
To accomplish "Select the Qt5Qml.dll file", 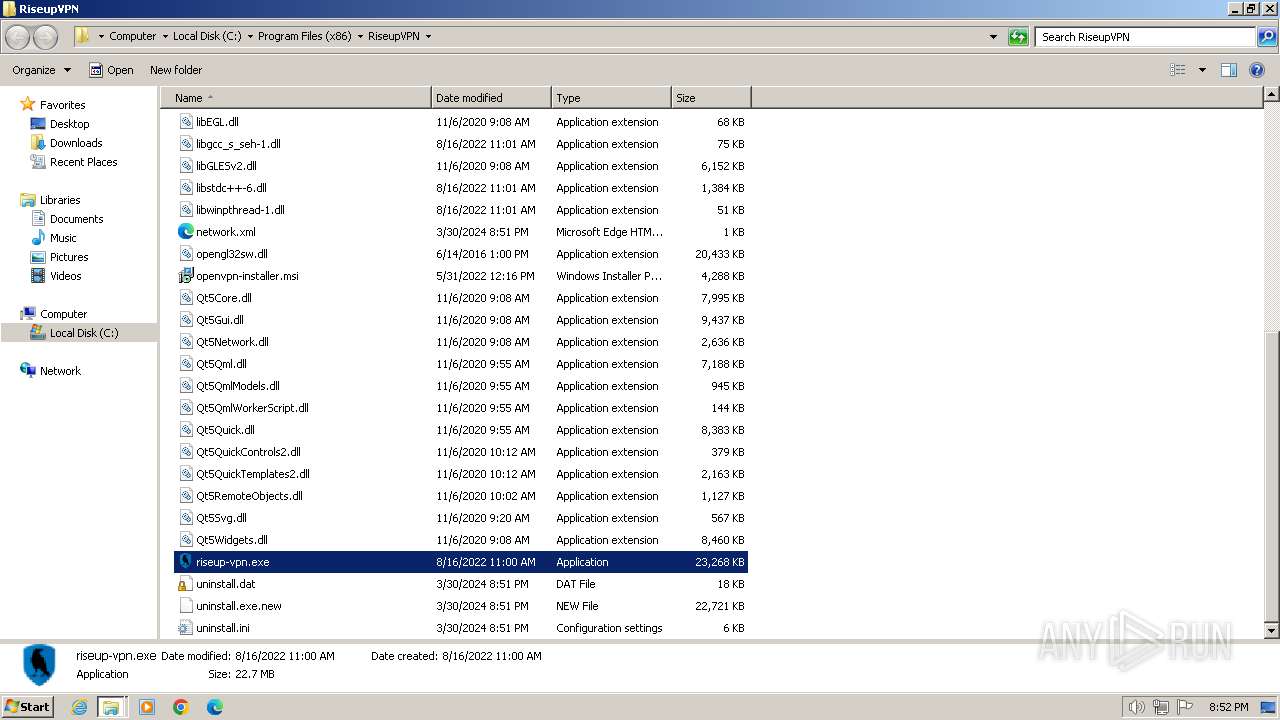I will pyautogui.click(x=221, y=364).
